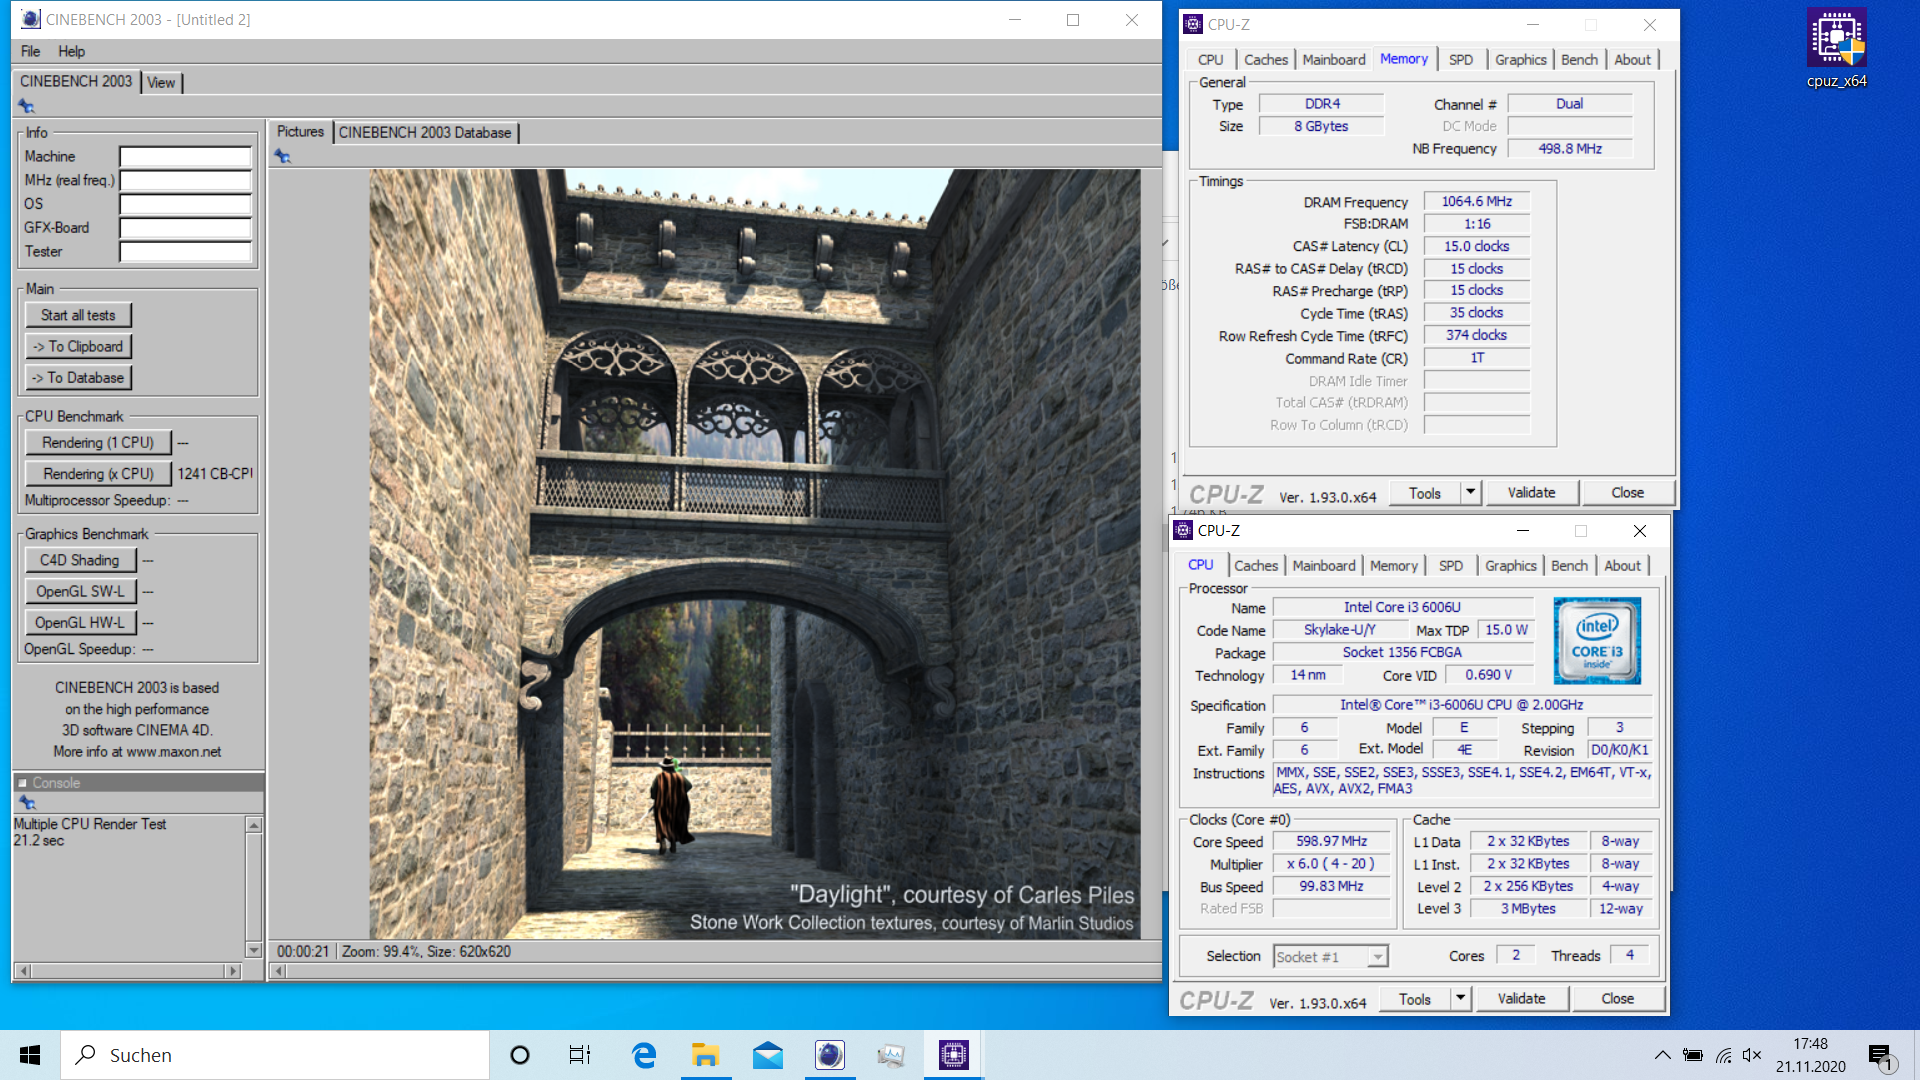Open Wi-Fi network tray icon
Screen dimensions: 1920x1080
tap(1723, 1055)
